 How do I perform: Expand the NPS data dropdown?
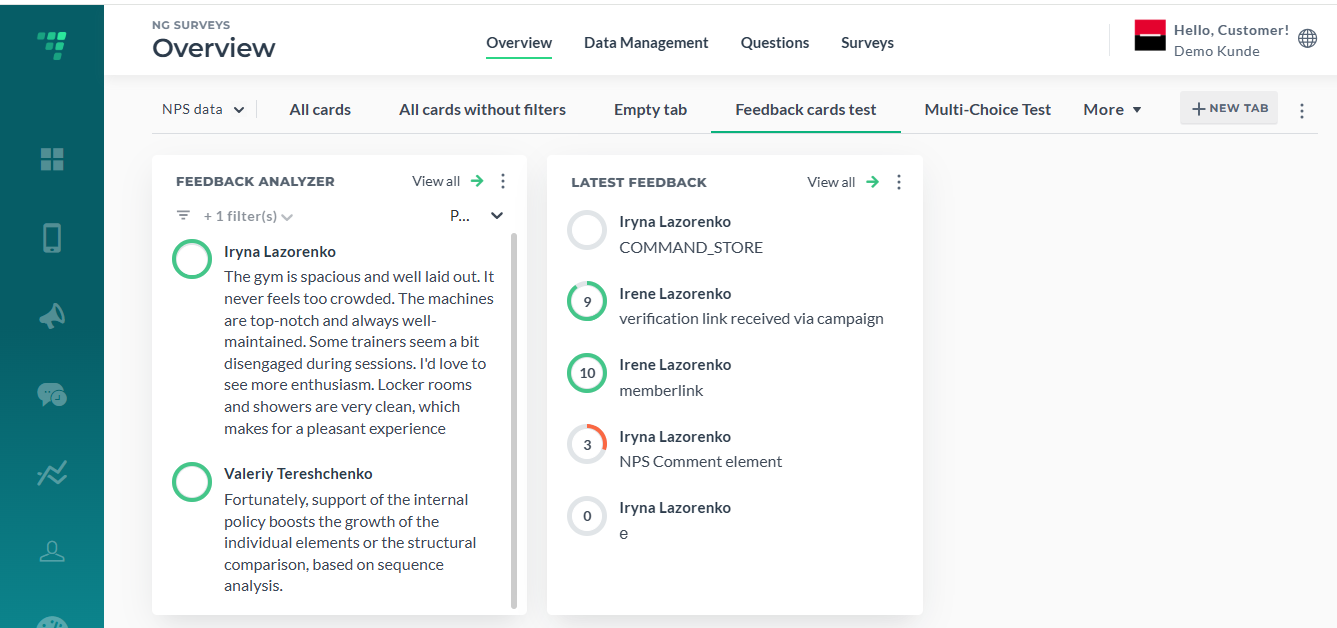pyautogui.click(x=203, y=110)
